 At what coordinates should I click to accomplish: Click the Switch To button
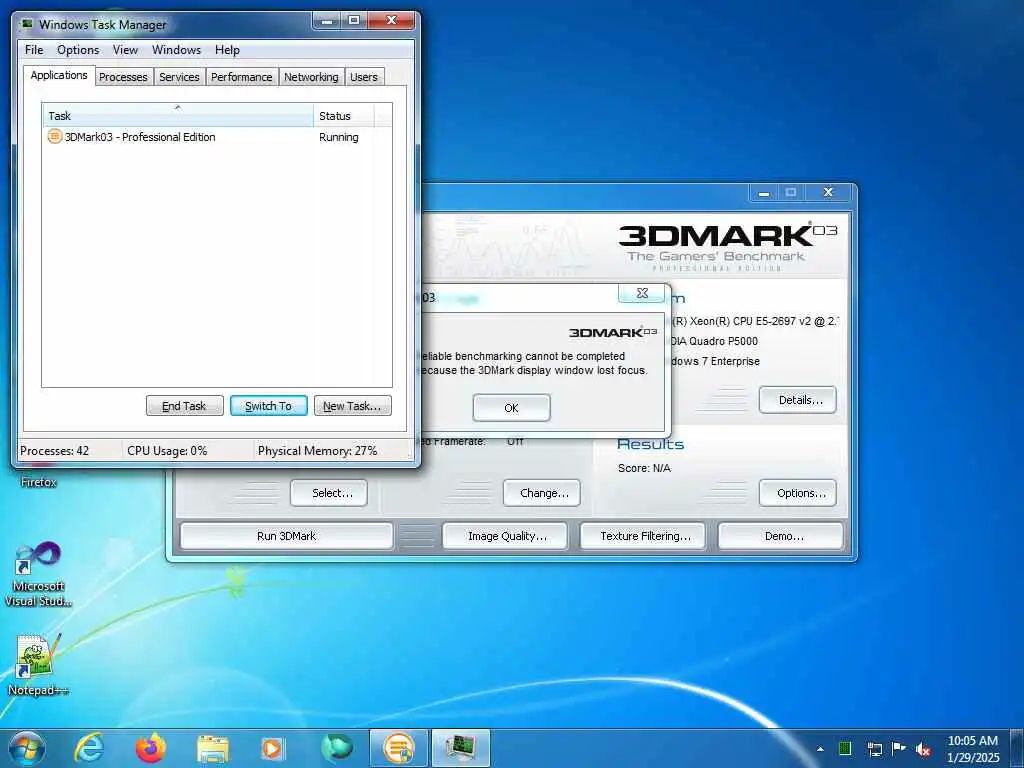click(268, 406)
